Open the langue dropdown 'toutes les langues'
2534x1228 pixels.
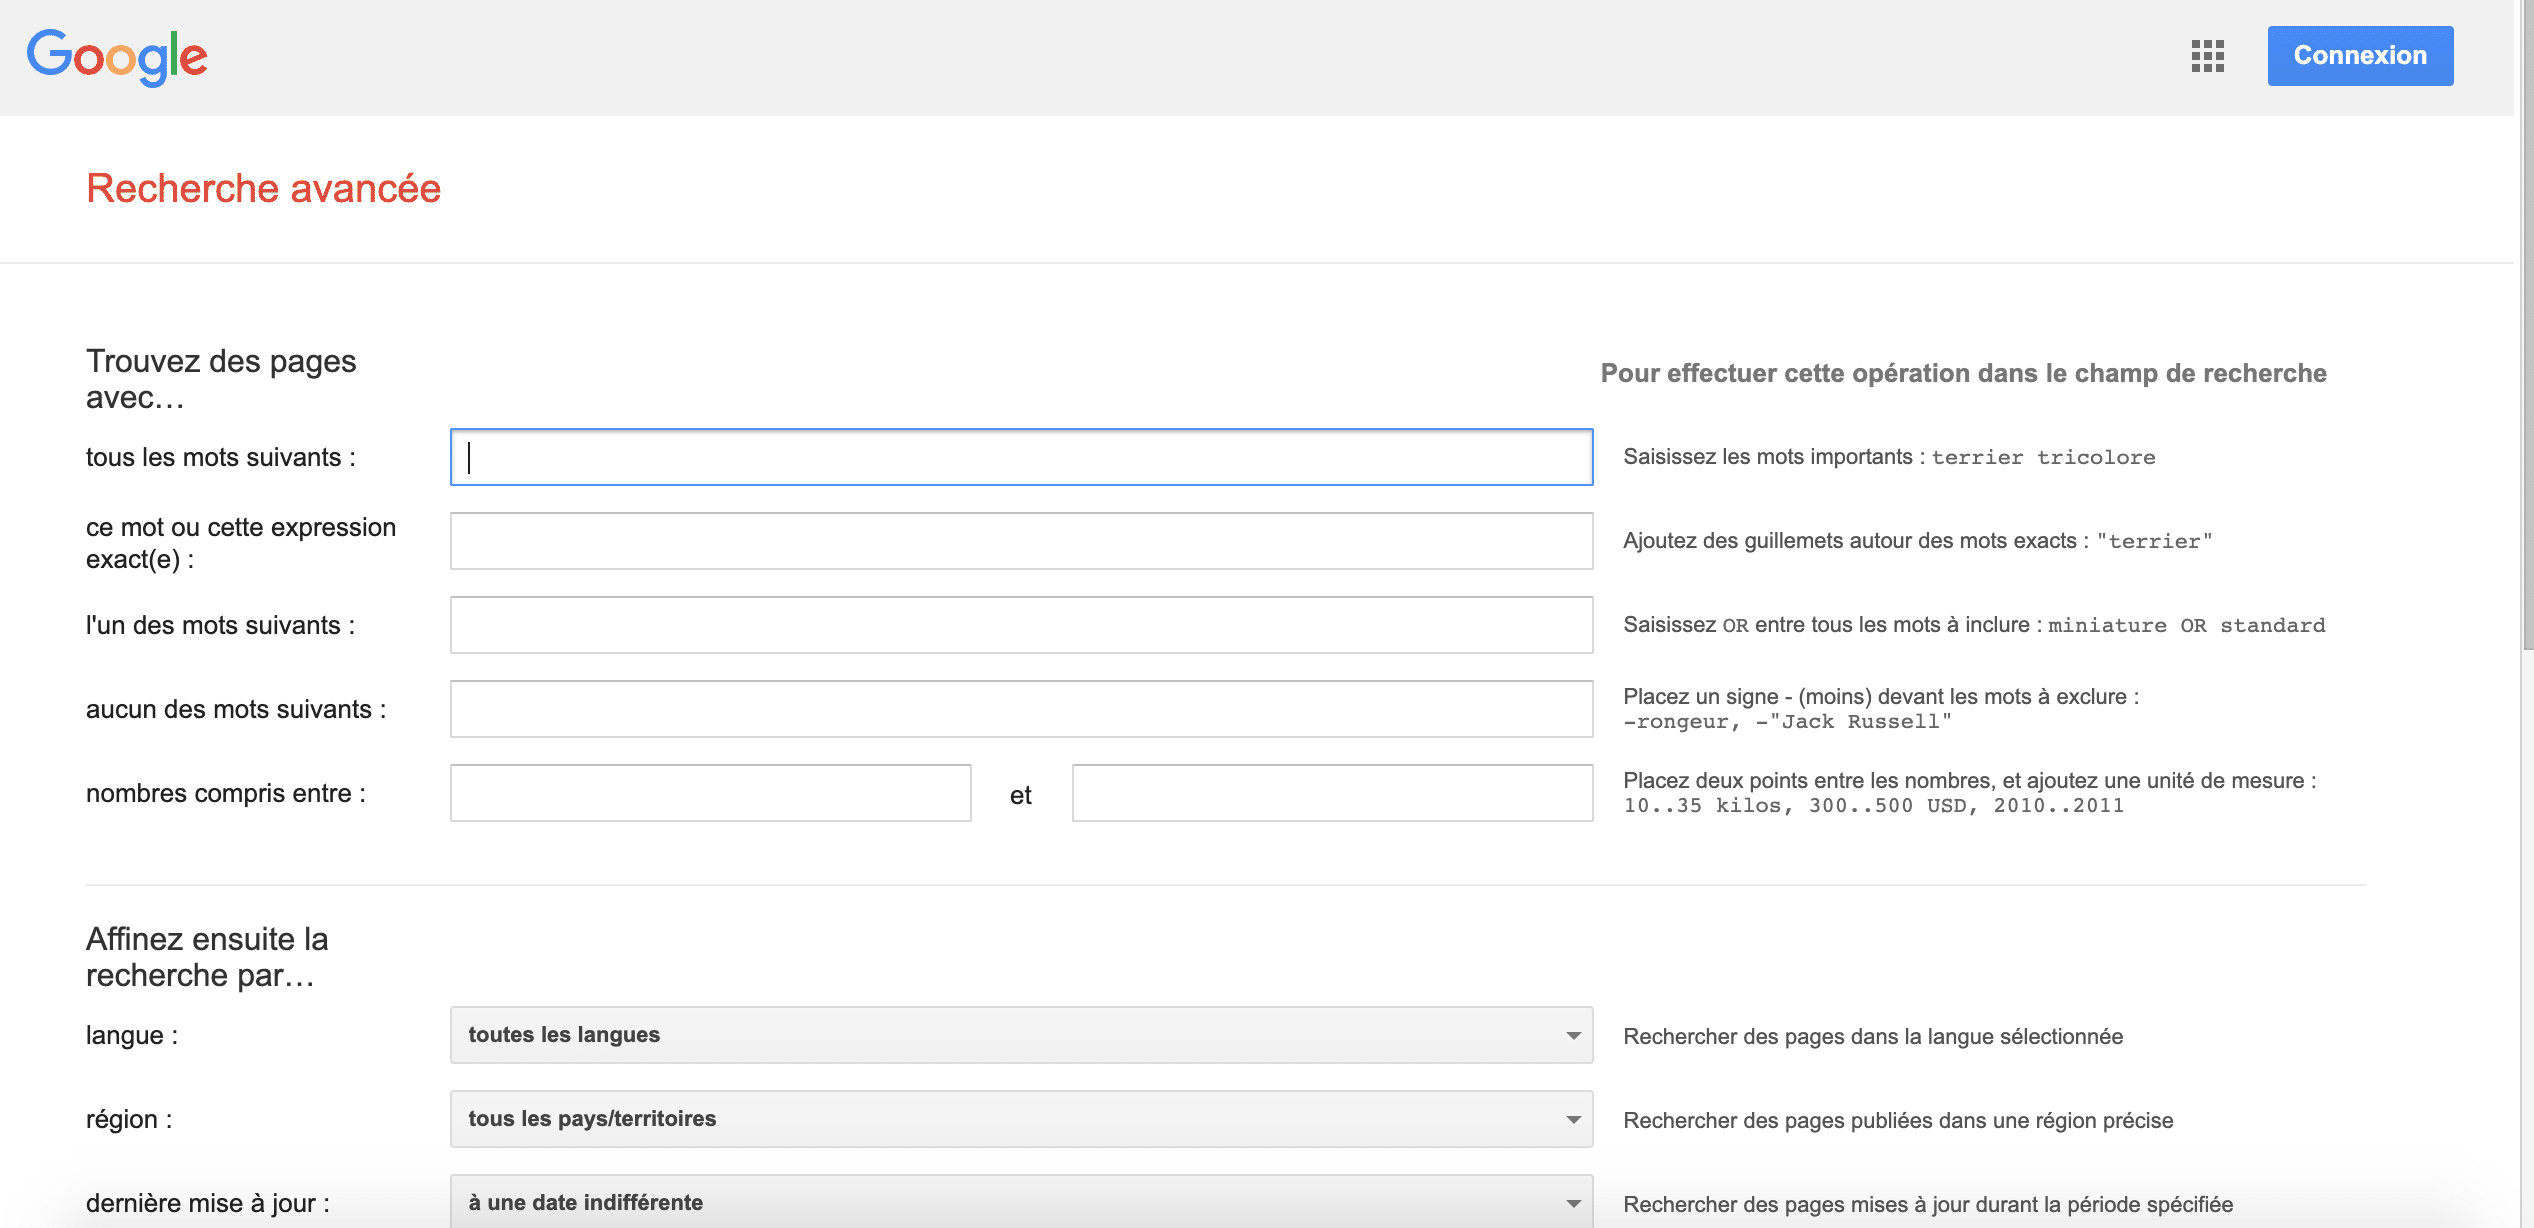tap(1021, 1035)
